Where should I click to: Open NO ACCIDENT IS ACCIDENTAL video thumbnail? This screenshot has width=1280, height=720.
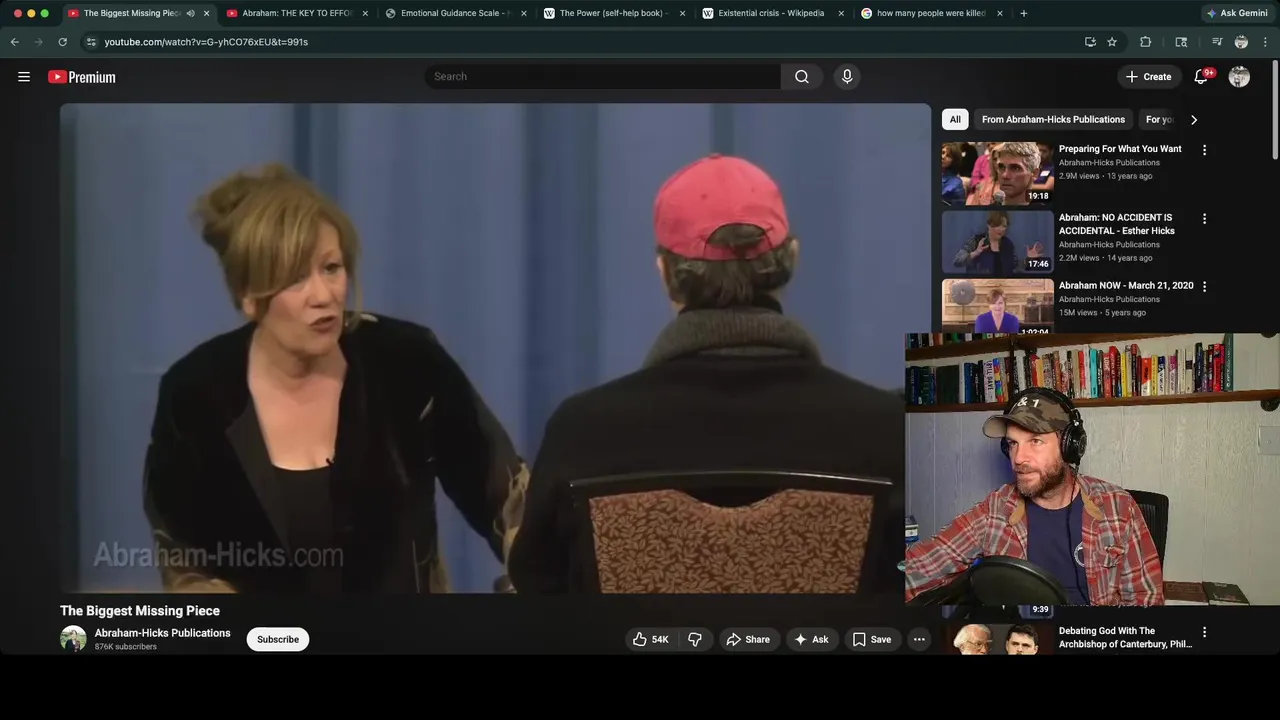coord(997,241)
